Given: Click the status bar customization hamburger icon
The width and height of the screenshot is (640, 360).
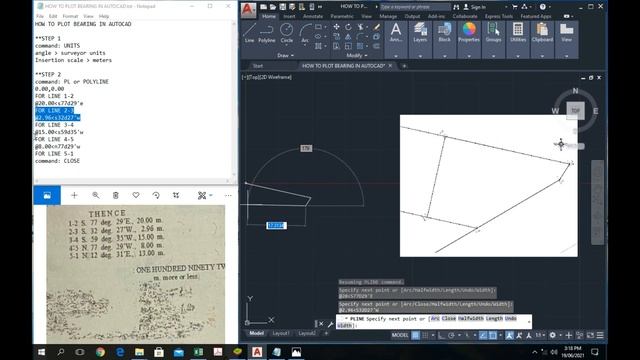Looking at the screenshot, I should 600,335.
